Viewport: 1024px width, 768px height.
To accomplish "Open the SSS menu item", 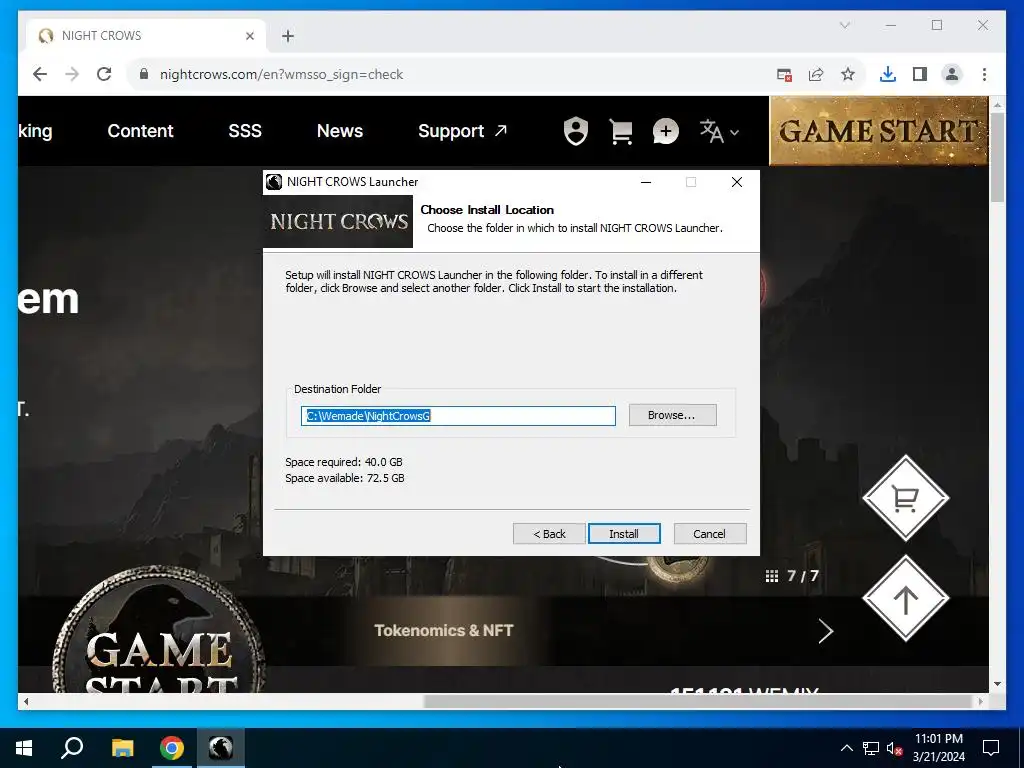I will coord(245,131).
